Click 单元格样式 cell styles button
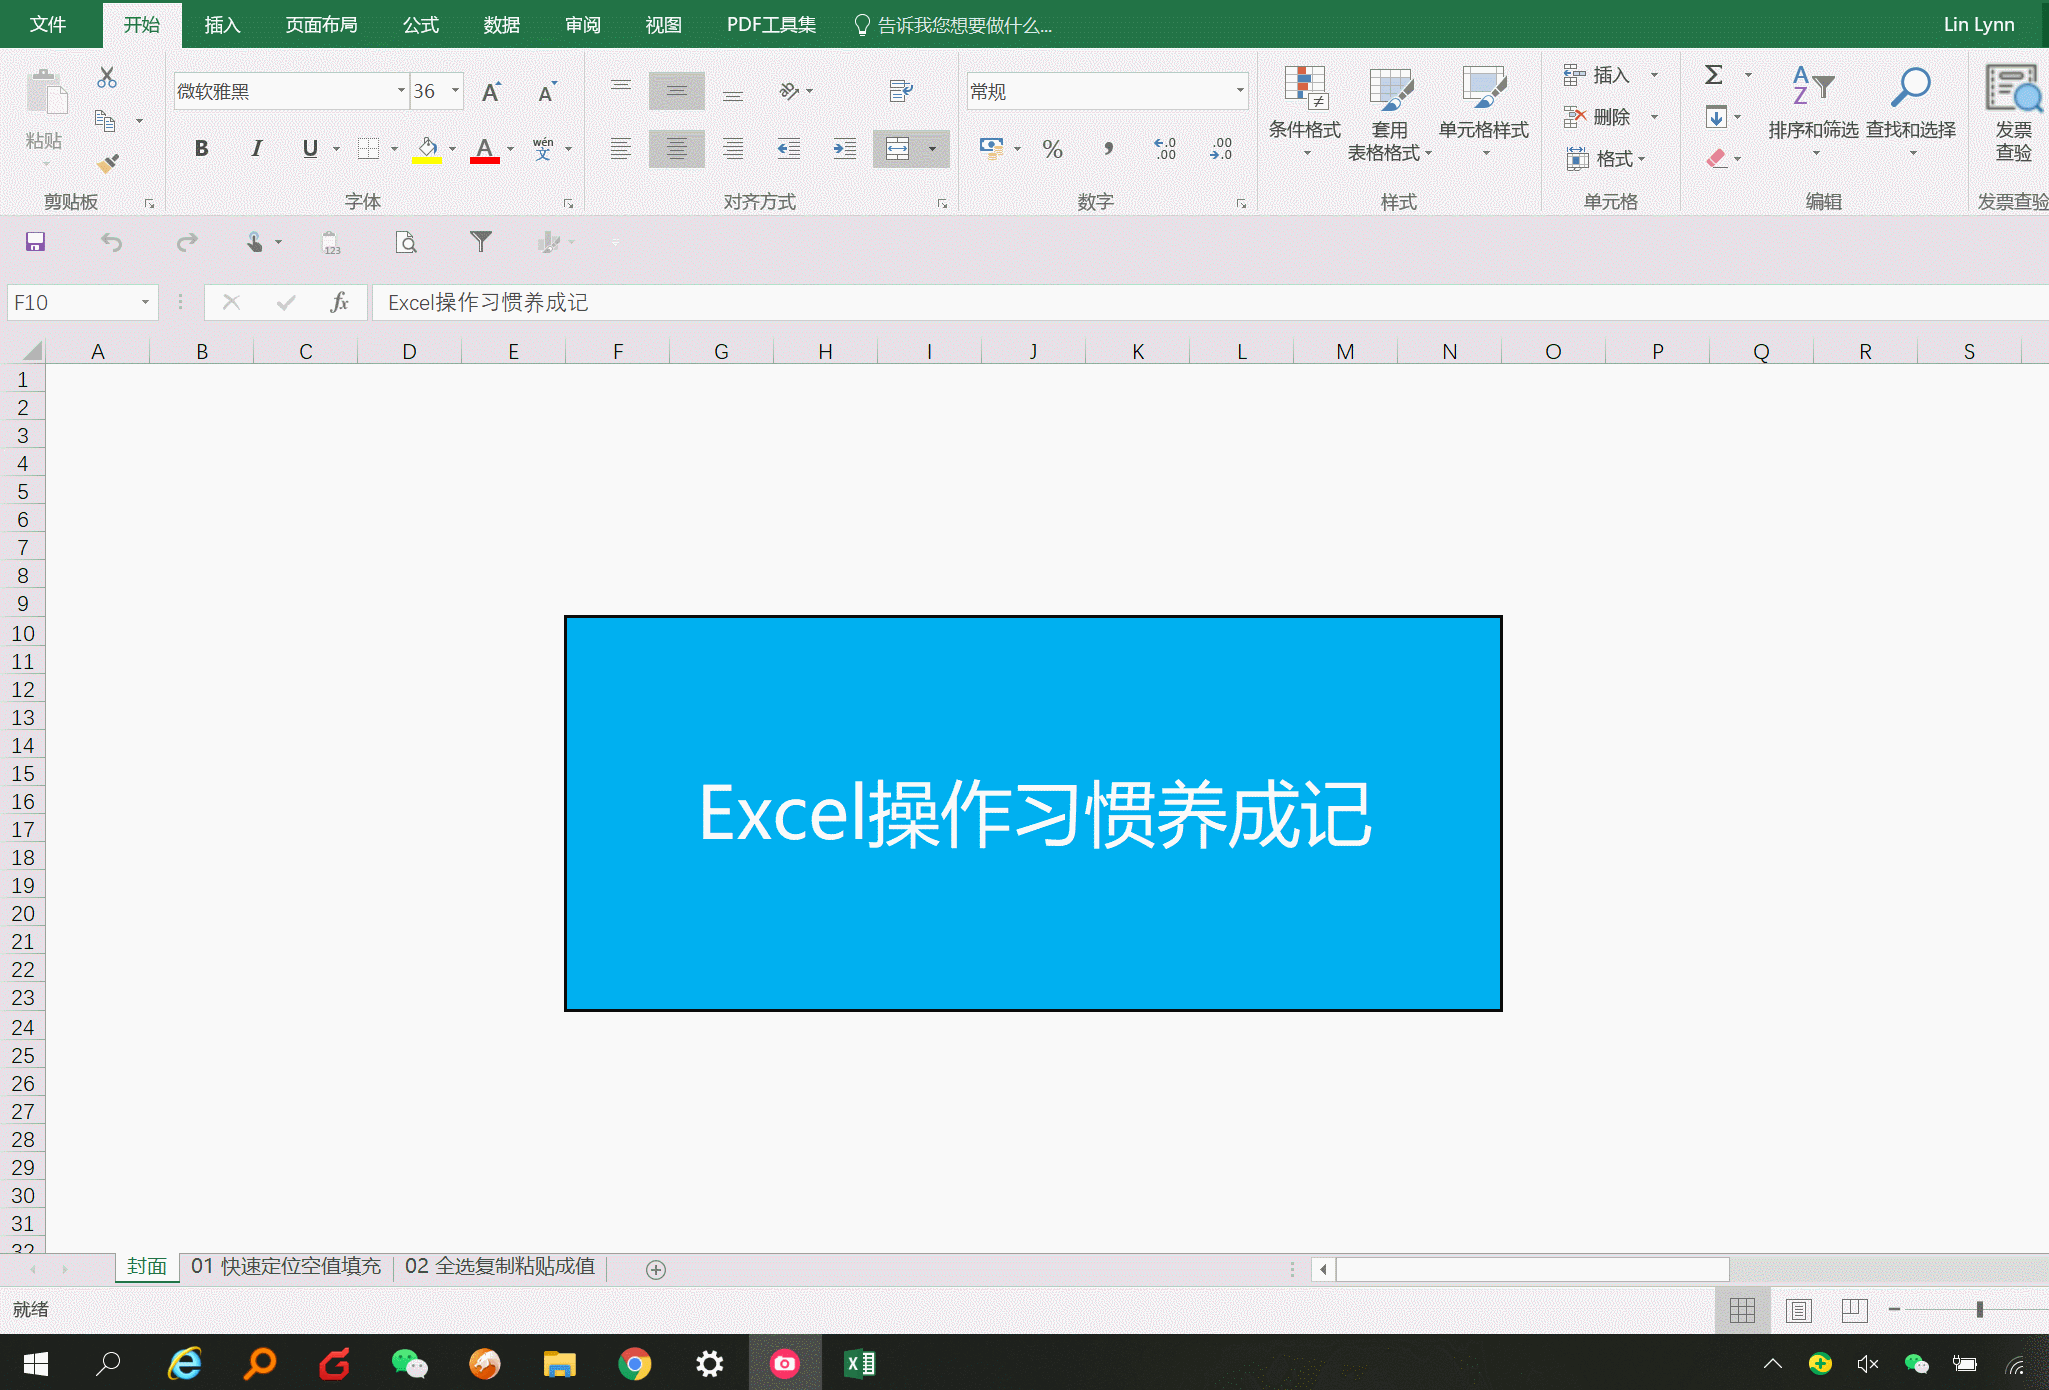 pos(1484,110)
